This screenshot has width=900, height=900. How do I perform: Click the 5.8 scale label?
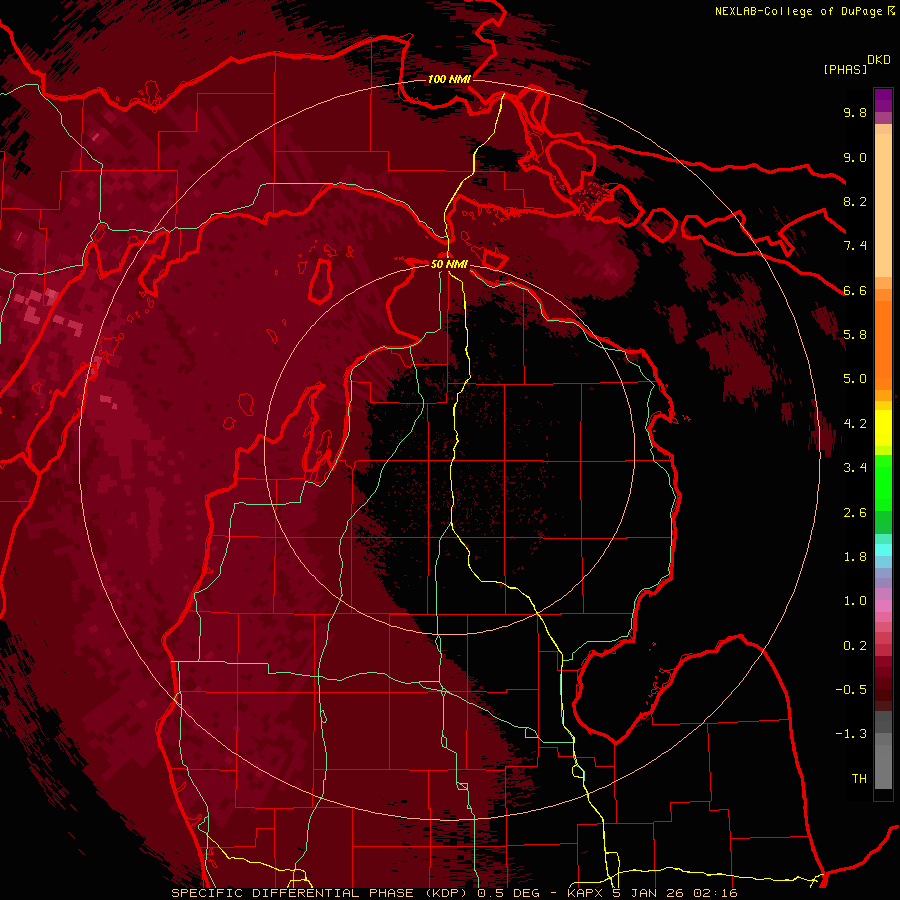pos(855,335)
